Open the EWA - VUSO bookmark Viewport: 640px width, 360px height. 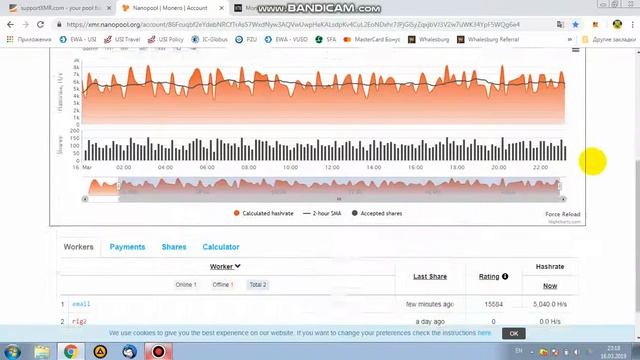(x=286, y=40)
